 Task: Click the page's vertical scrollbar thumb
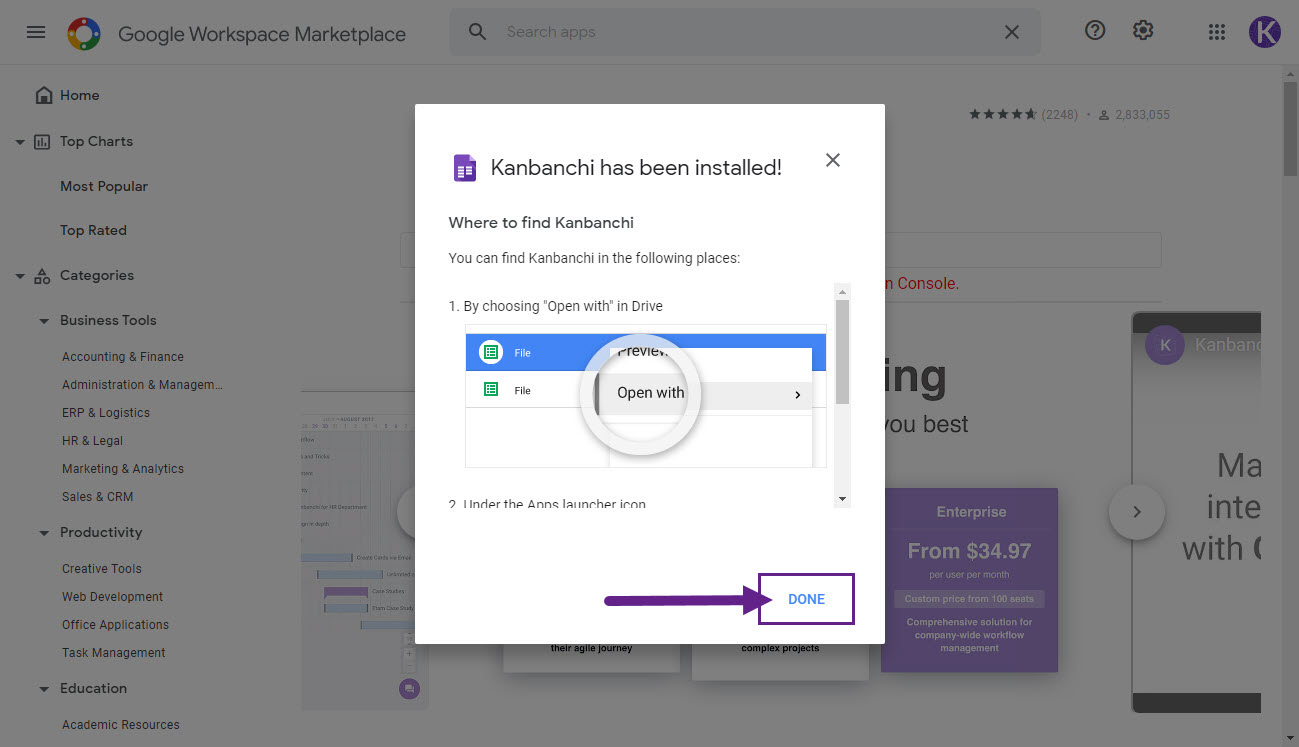click(1290, 130)
